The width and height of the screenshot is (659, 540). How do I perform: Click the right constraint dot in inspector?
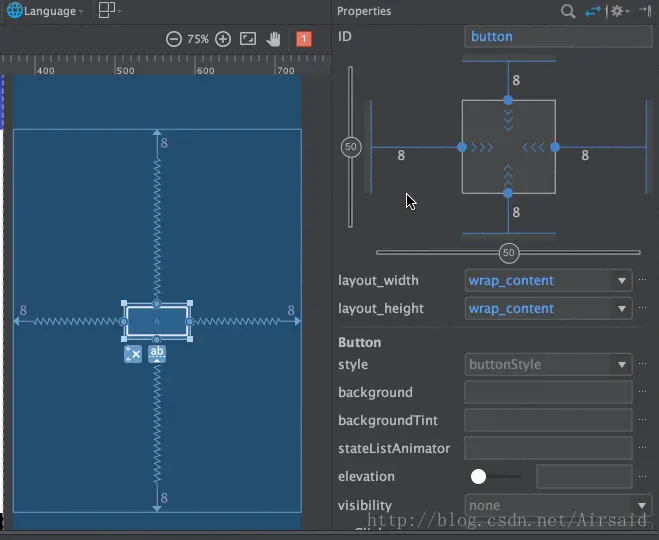[555, 147]
